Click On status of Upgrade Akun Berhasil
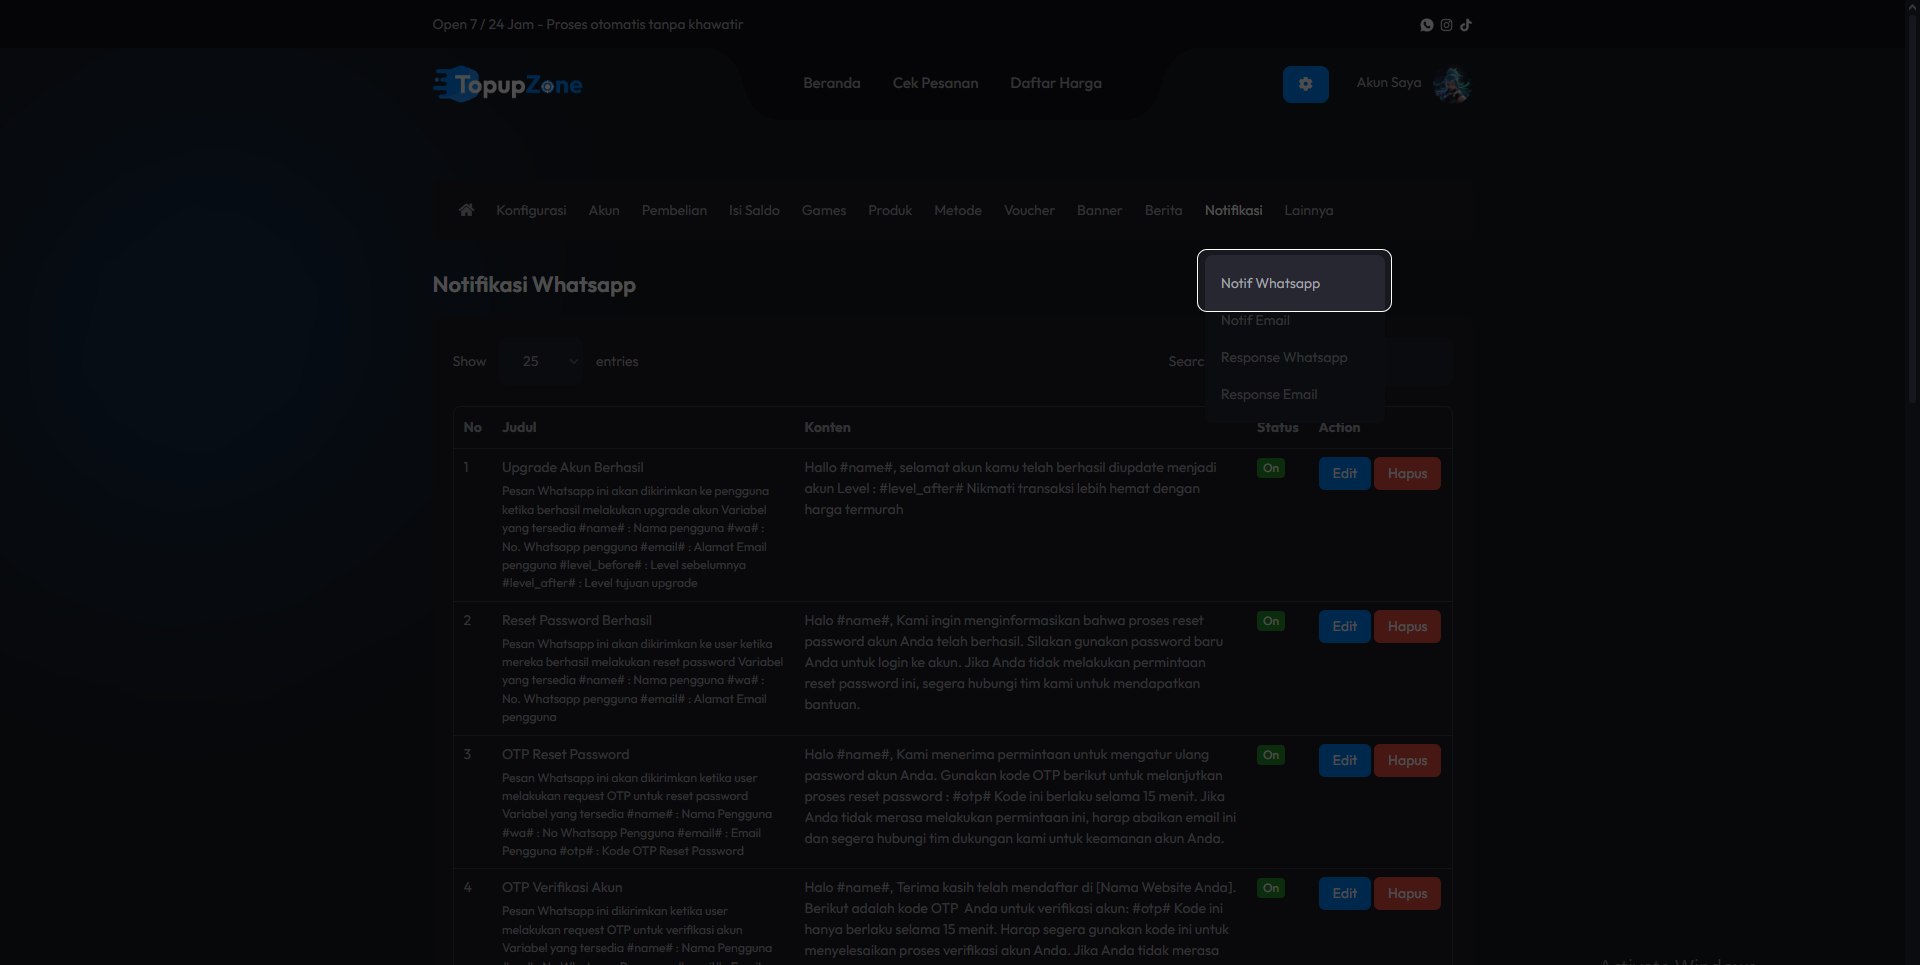 tap(1271, 468)
